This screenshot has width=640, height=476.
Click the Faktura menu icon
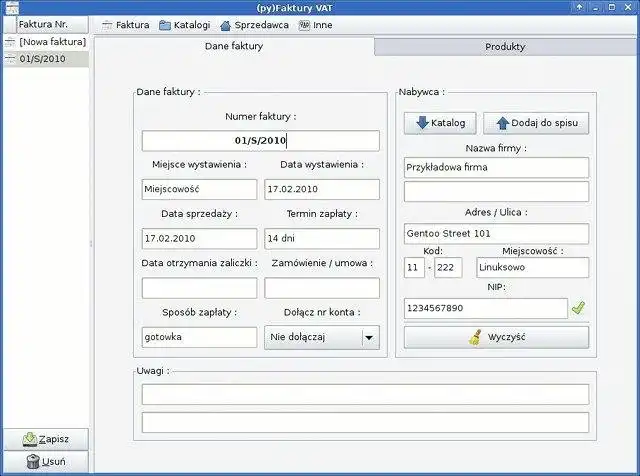pyautogui.click(x=107, y=25)
